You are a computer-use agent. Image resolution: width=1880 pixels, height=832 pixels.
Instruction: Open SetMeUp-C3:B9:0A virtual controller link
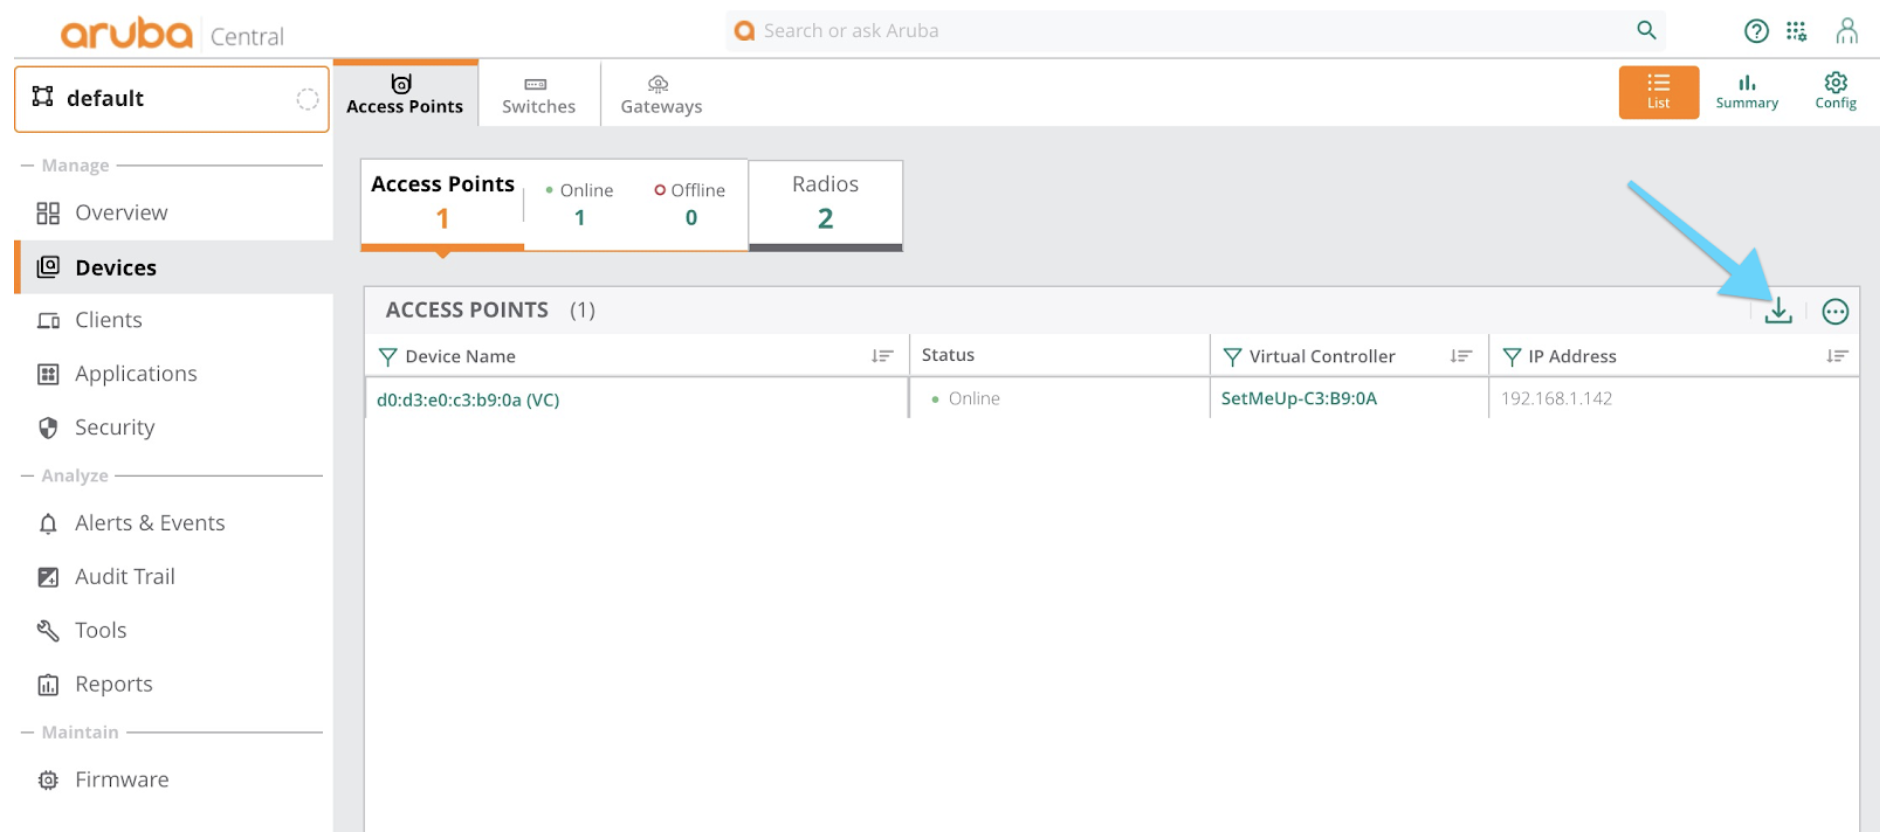point(1299,399)
